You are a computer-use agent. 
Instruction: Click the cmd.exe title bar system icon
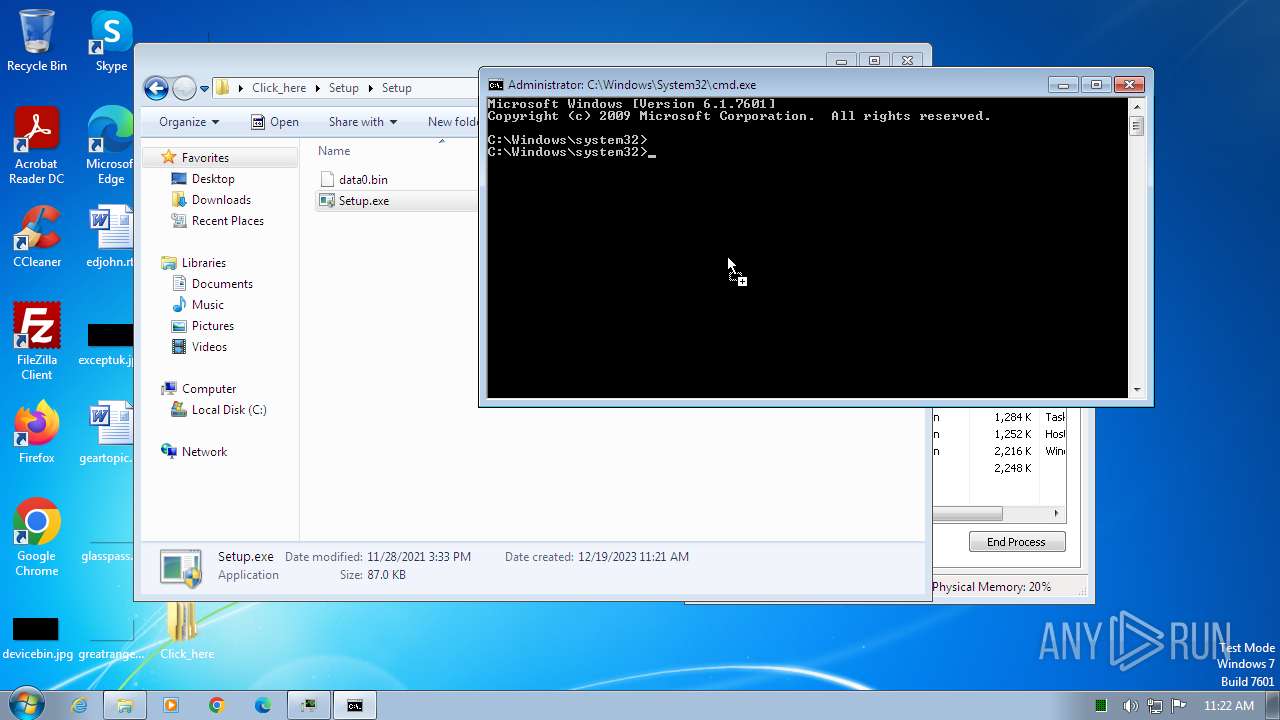495,85
